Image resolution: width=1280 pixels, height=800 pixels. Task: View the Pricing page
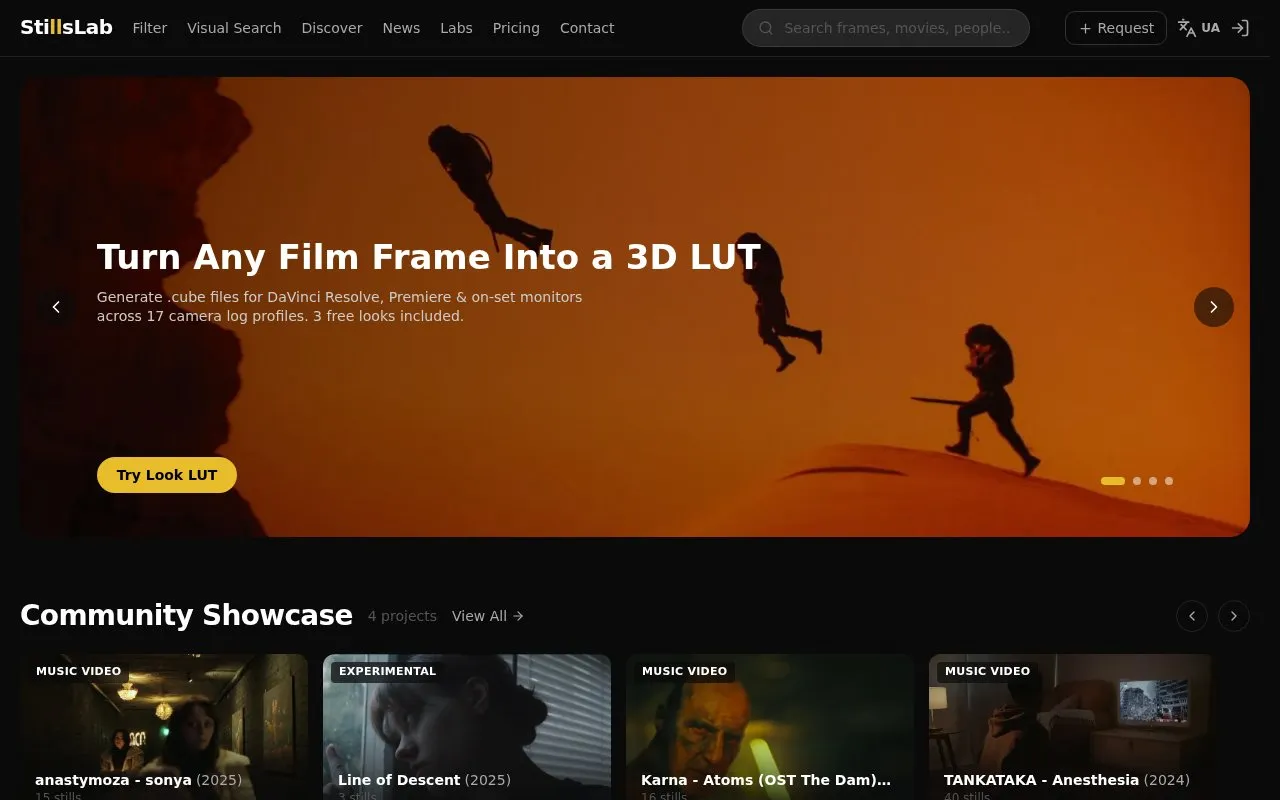516,28
